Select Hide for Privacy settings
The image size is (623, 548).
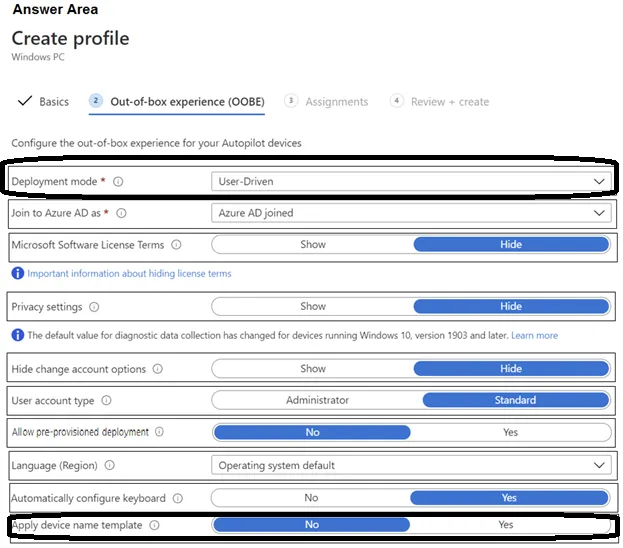tap(511, 306)
